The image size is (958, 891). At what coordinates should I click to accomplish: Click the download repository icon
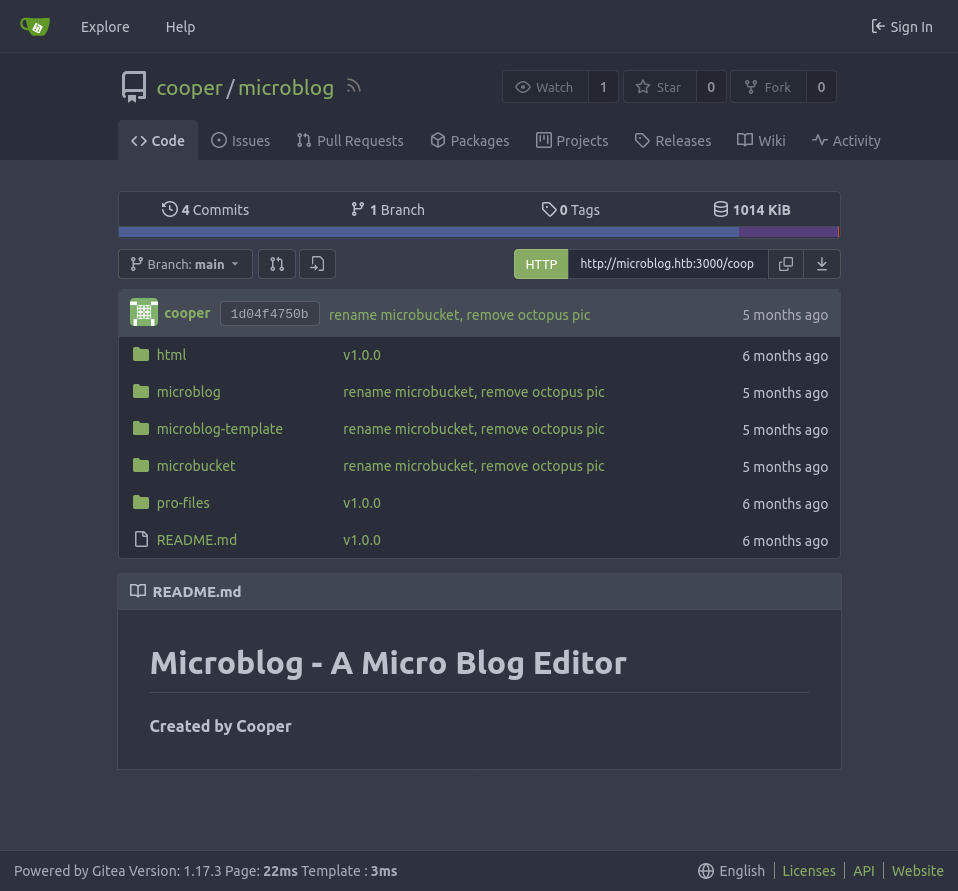[822, 264]
